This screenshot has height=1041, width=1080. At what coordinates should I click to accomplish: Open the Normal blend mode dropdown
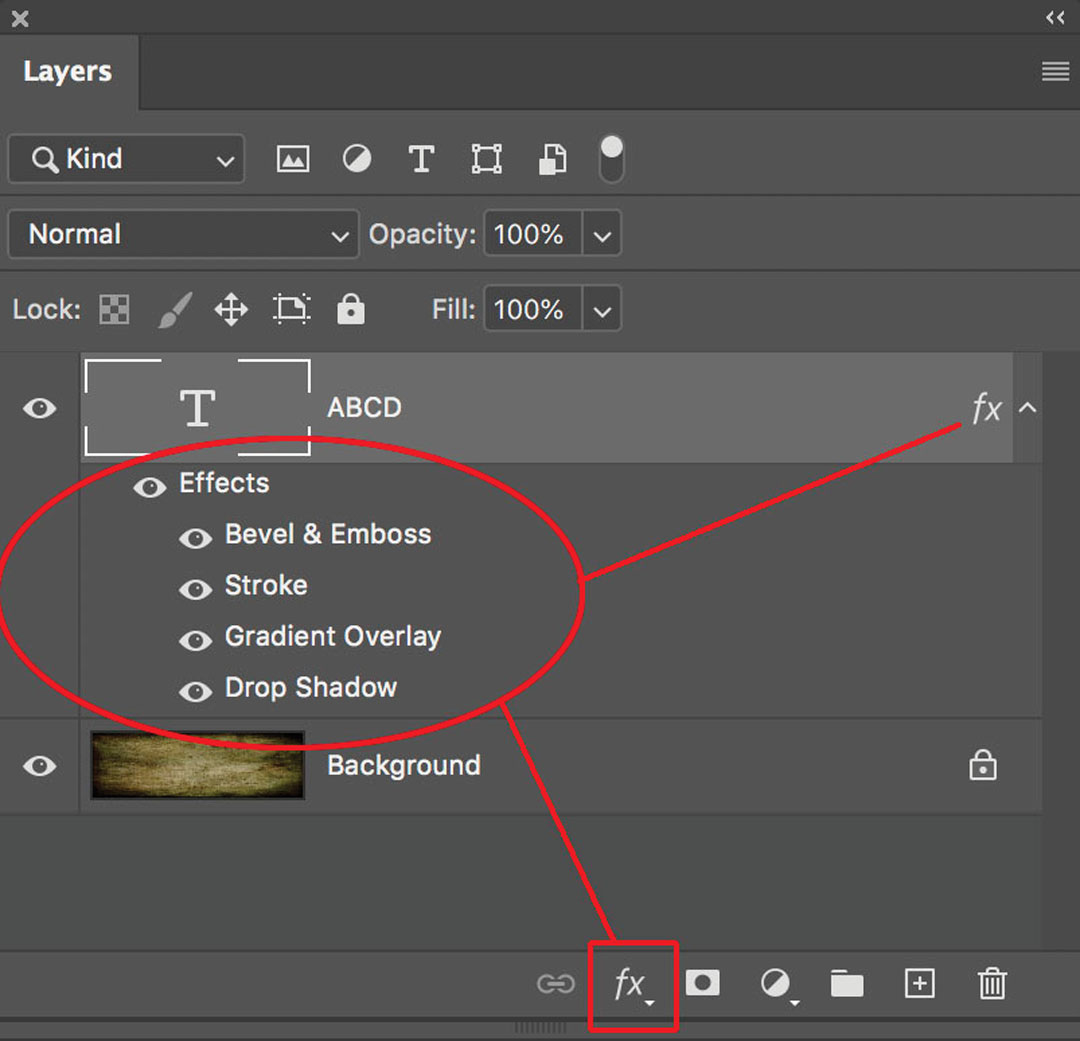pyautogui.click(x=183, y=234)
